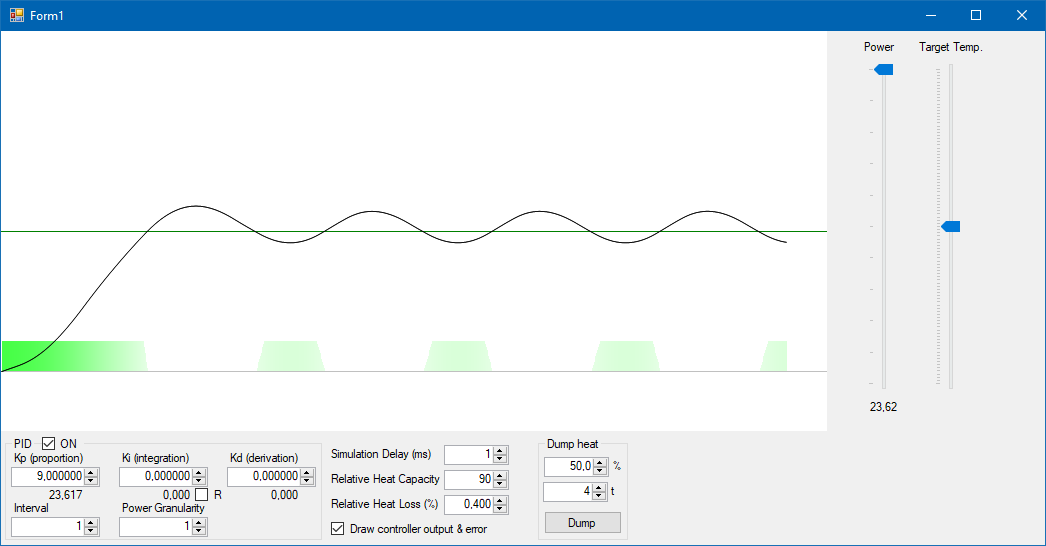Click the 23,62 value under Power slider
1046x546 pixels.
point(883,406)
